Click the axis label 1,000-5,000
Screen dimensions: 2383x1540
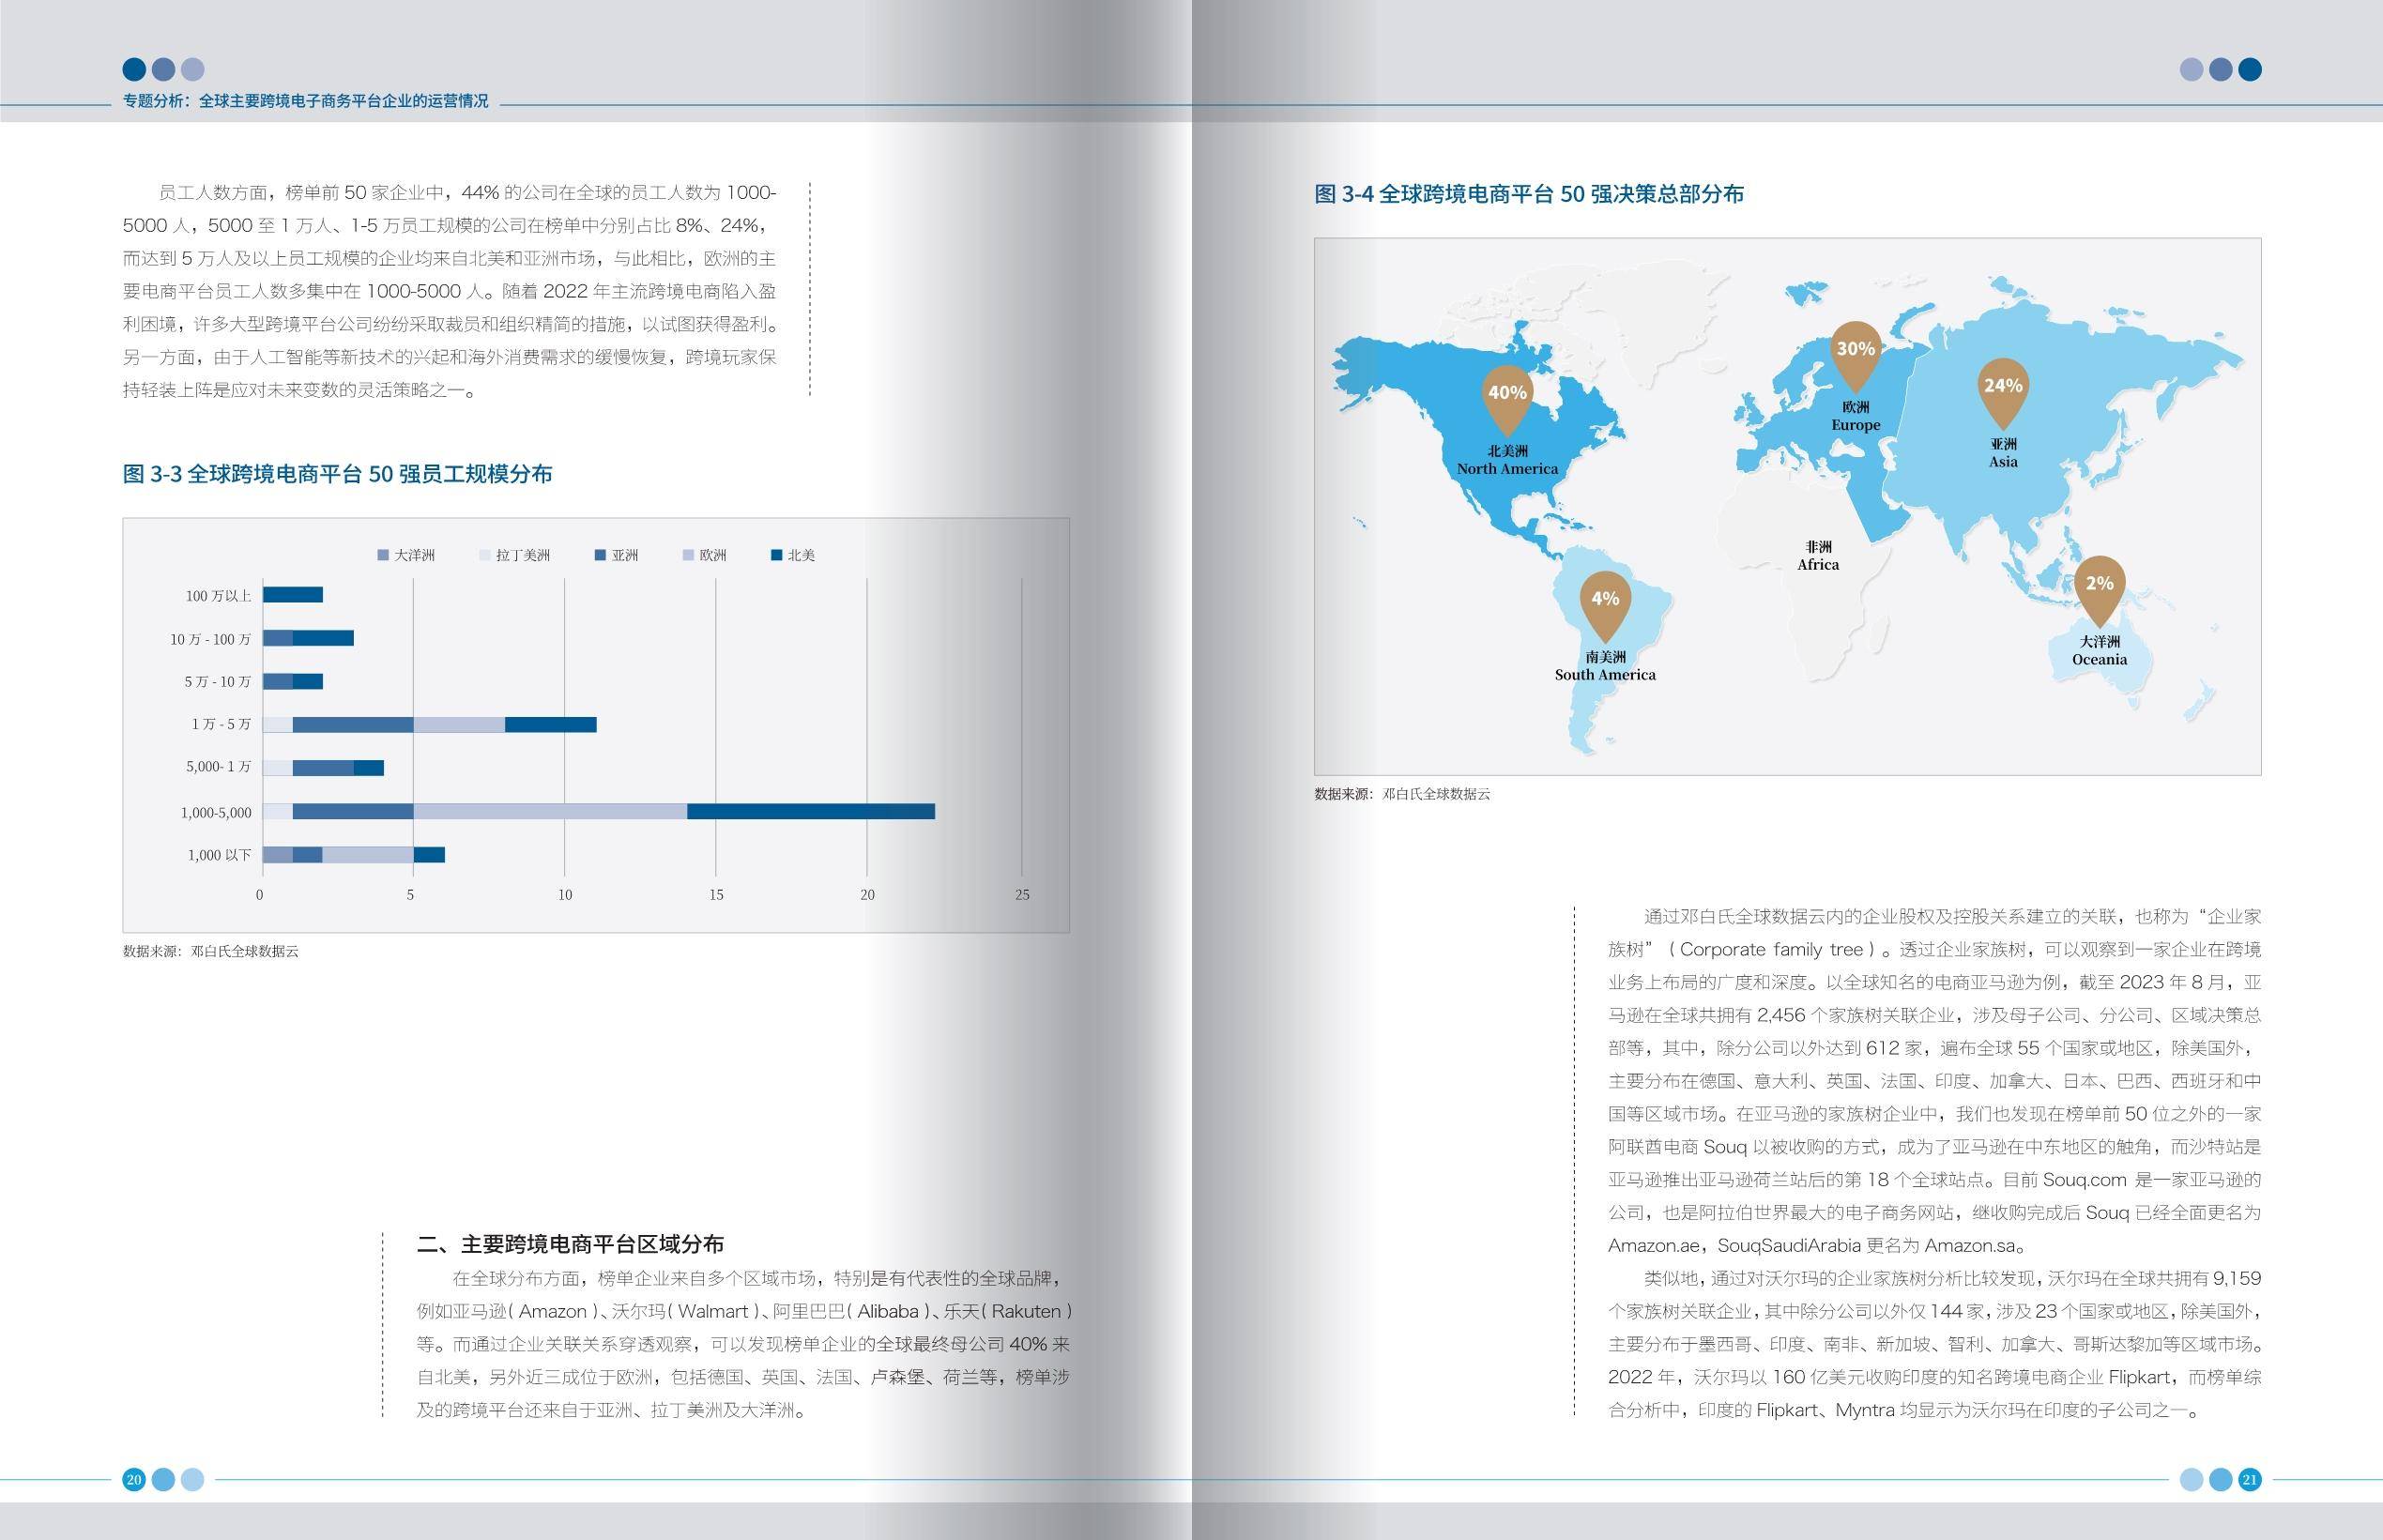tap(216, 813)
